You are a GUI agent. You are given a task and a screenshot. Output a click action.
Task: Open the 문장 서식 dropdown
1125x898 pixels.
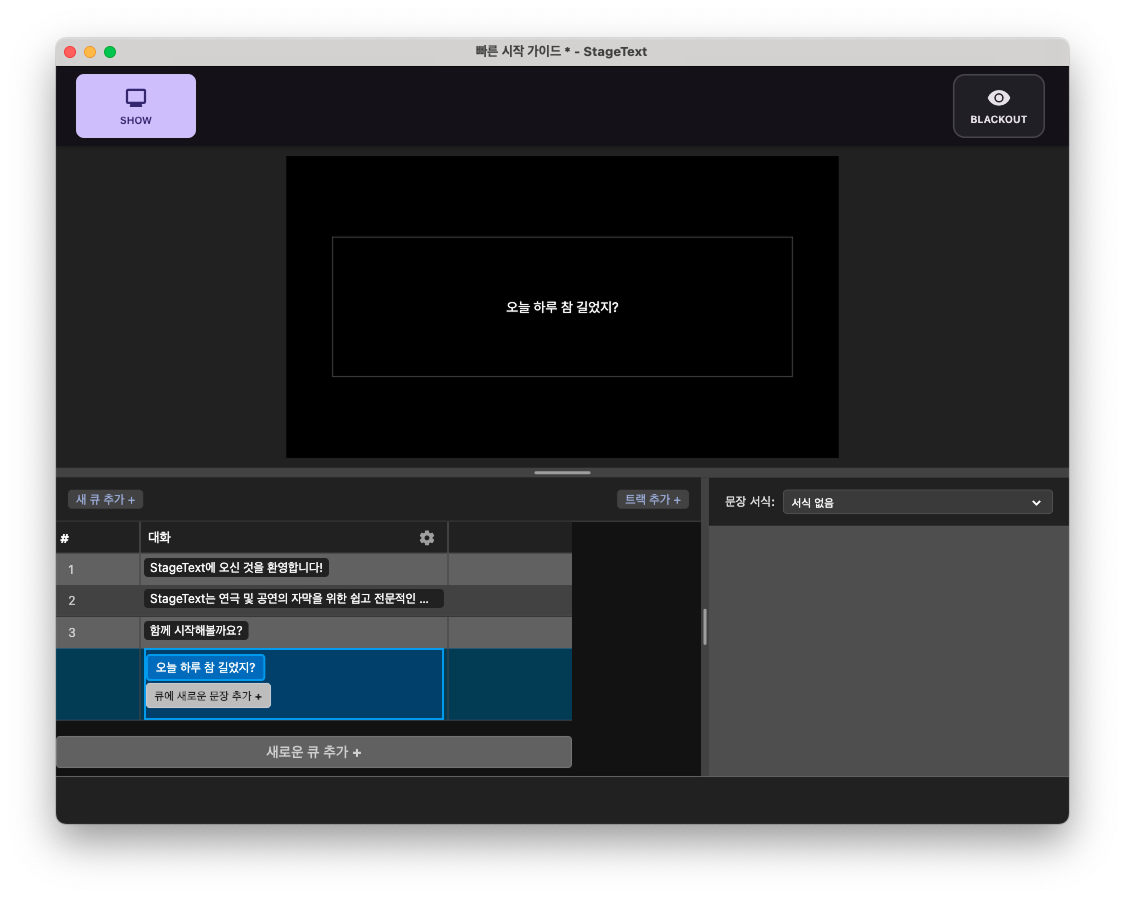point(916,501)
